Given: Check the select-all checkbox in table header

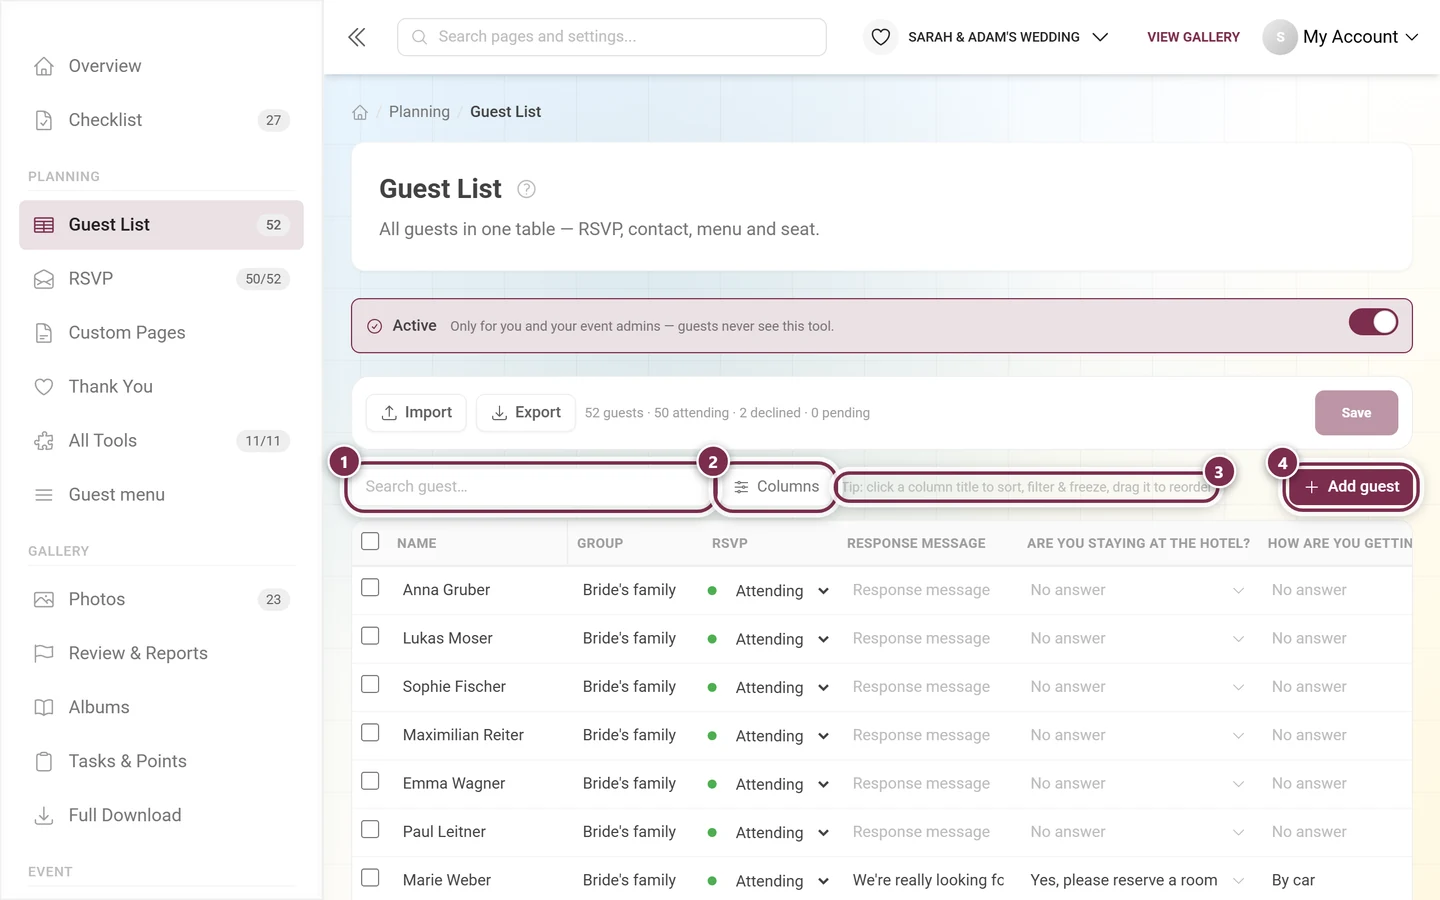Looking at the screenshot, I should (370, 541).
